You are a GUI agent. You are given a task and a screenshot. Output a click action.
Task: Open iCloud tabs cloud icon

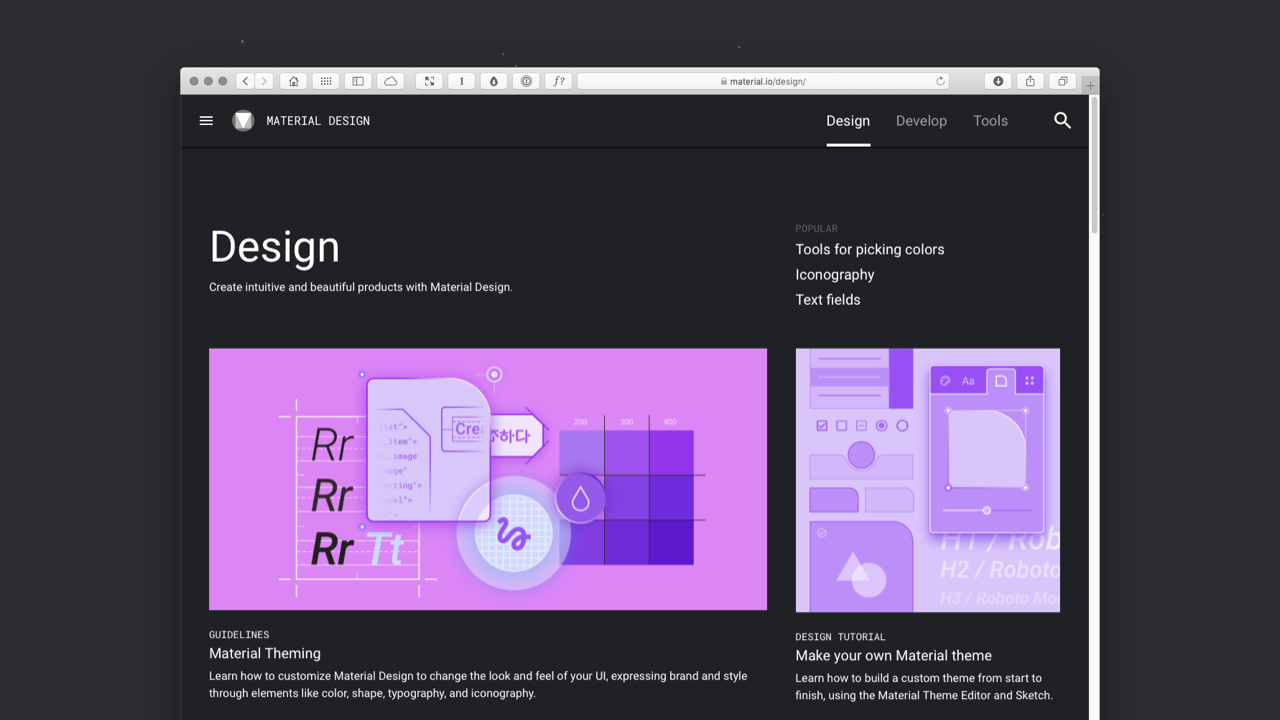click(390, 81)
